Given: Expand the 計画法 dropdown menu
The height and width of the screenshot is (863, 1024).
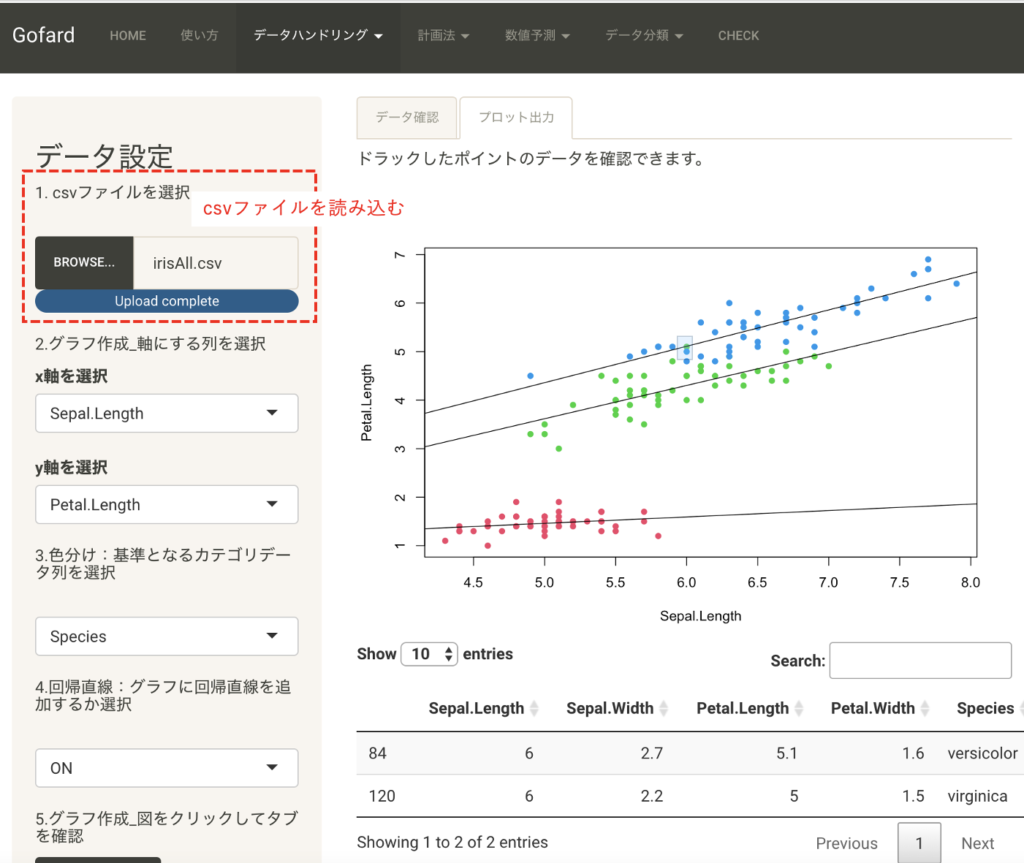Looking at the screenshot, I should [x=443, y=36].
